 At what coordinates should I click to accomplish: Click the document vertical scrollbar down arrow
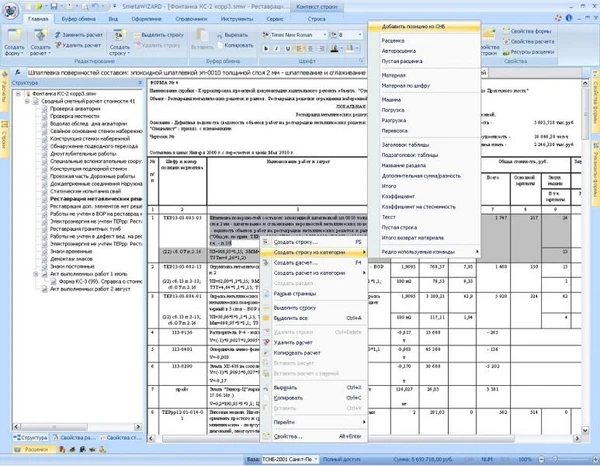tap(585, 430)
